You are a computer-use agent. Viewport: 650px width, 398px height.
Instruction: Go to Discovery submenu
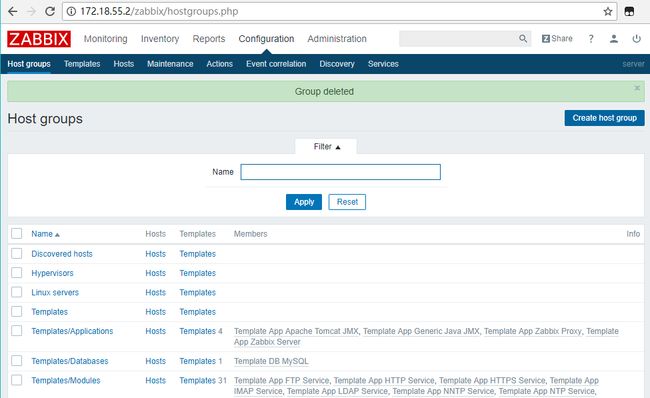click(337, 64)
